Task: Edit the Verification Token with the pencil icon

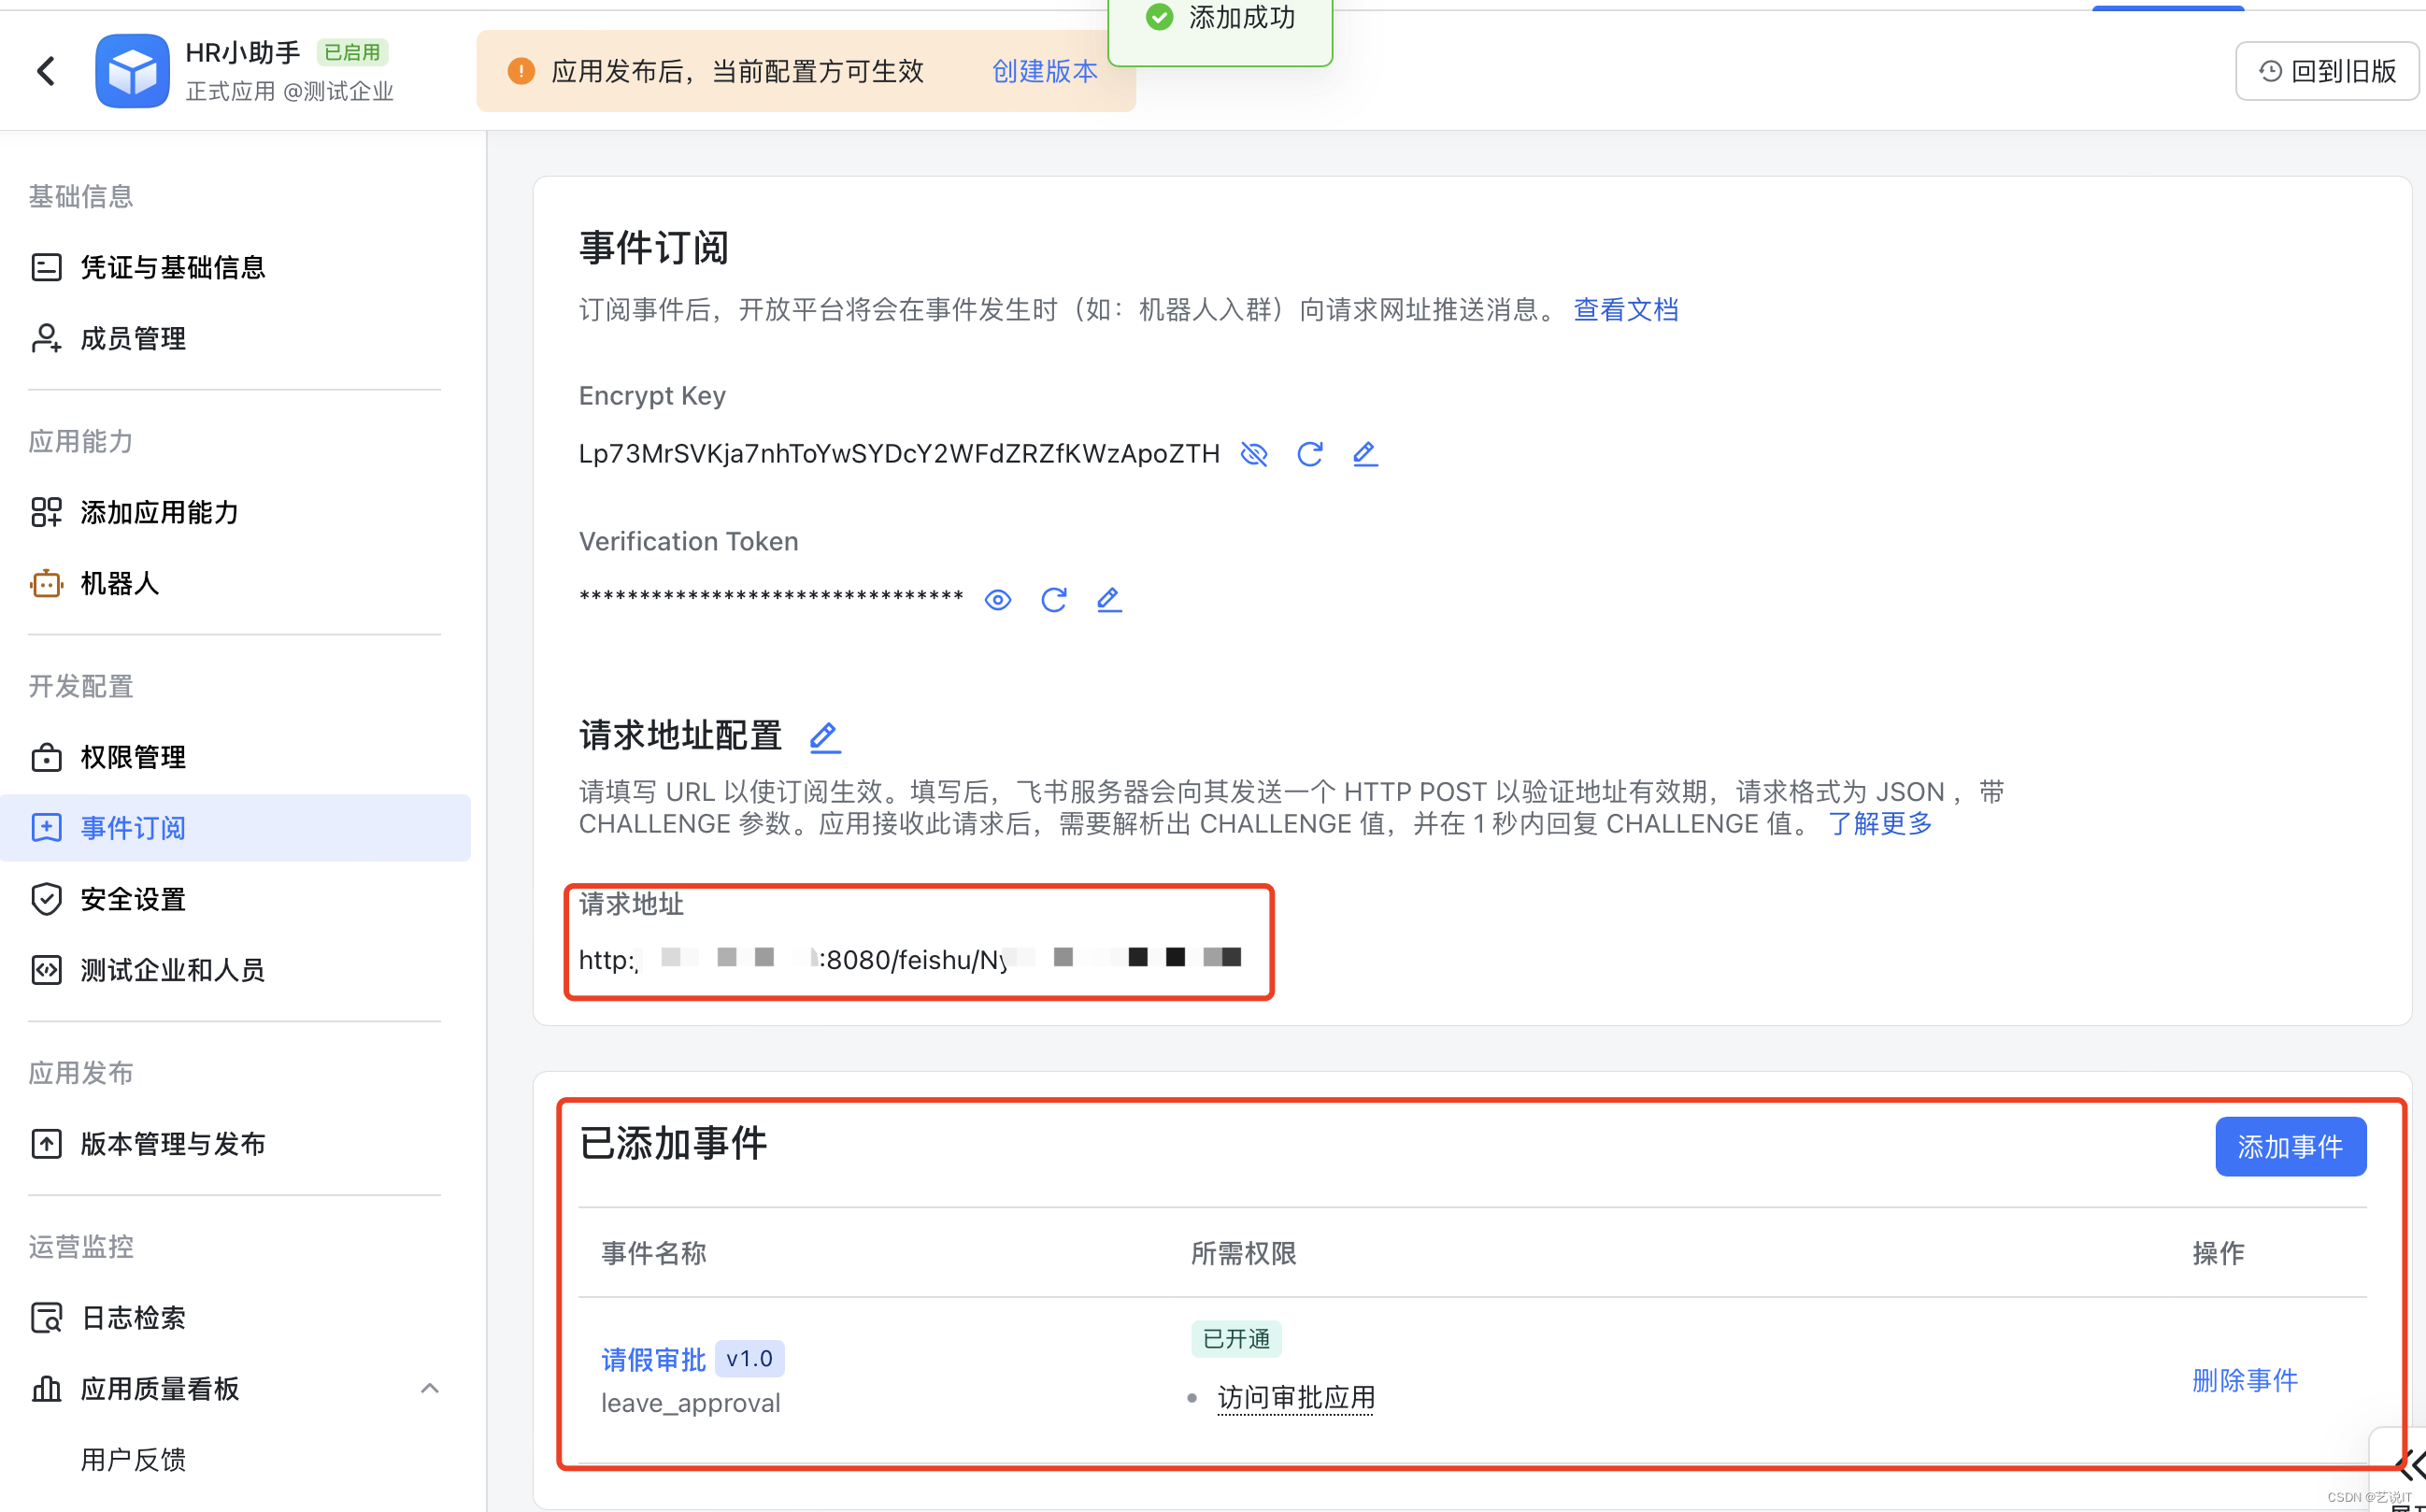Action: click(x=1109, y=600)
